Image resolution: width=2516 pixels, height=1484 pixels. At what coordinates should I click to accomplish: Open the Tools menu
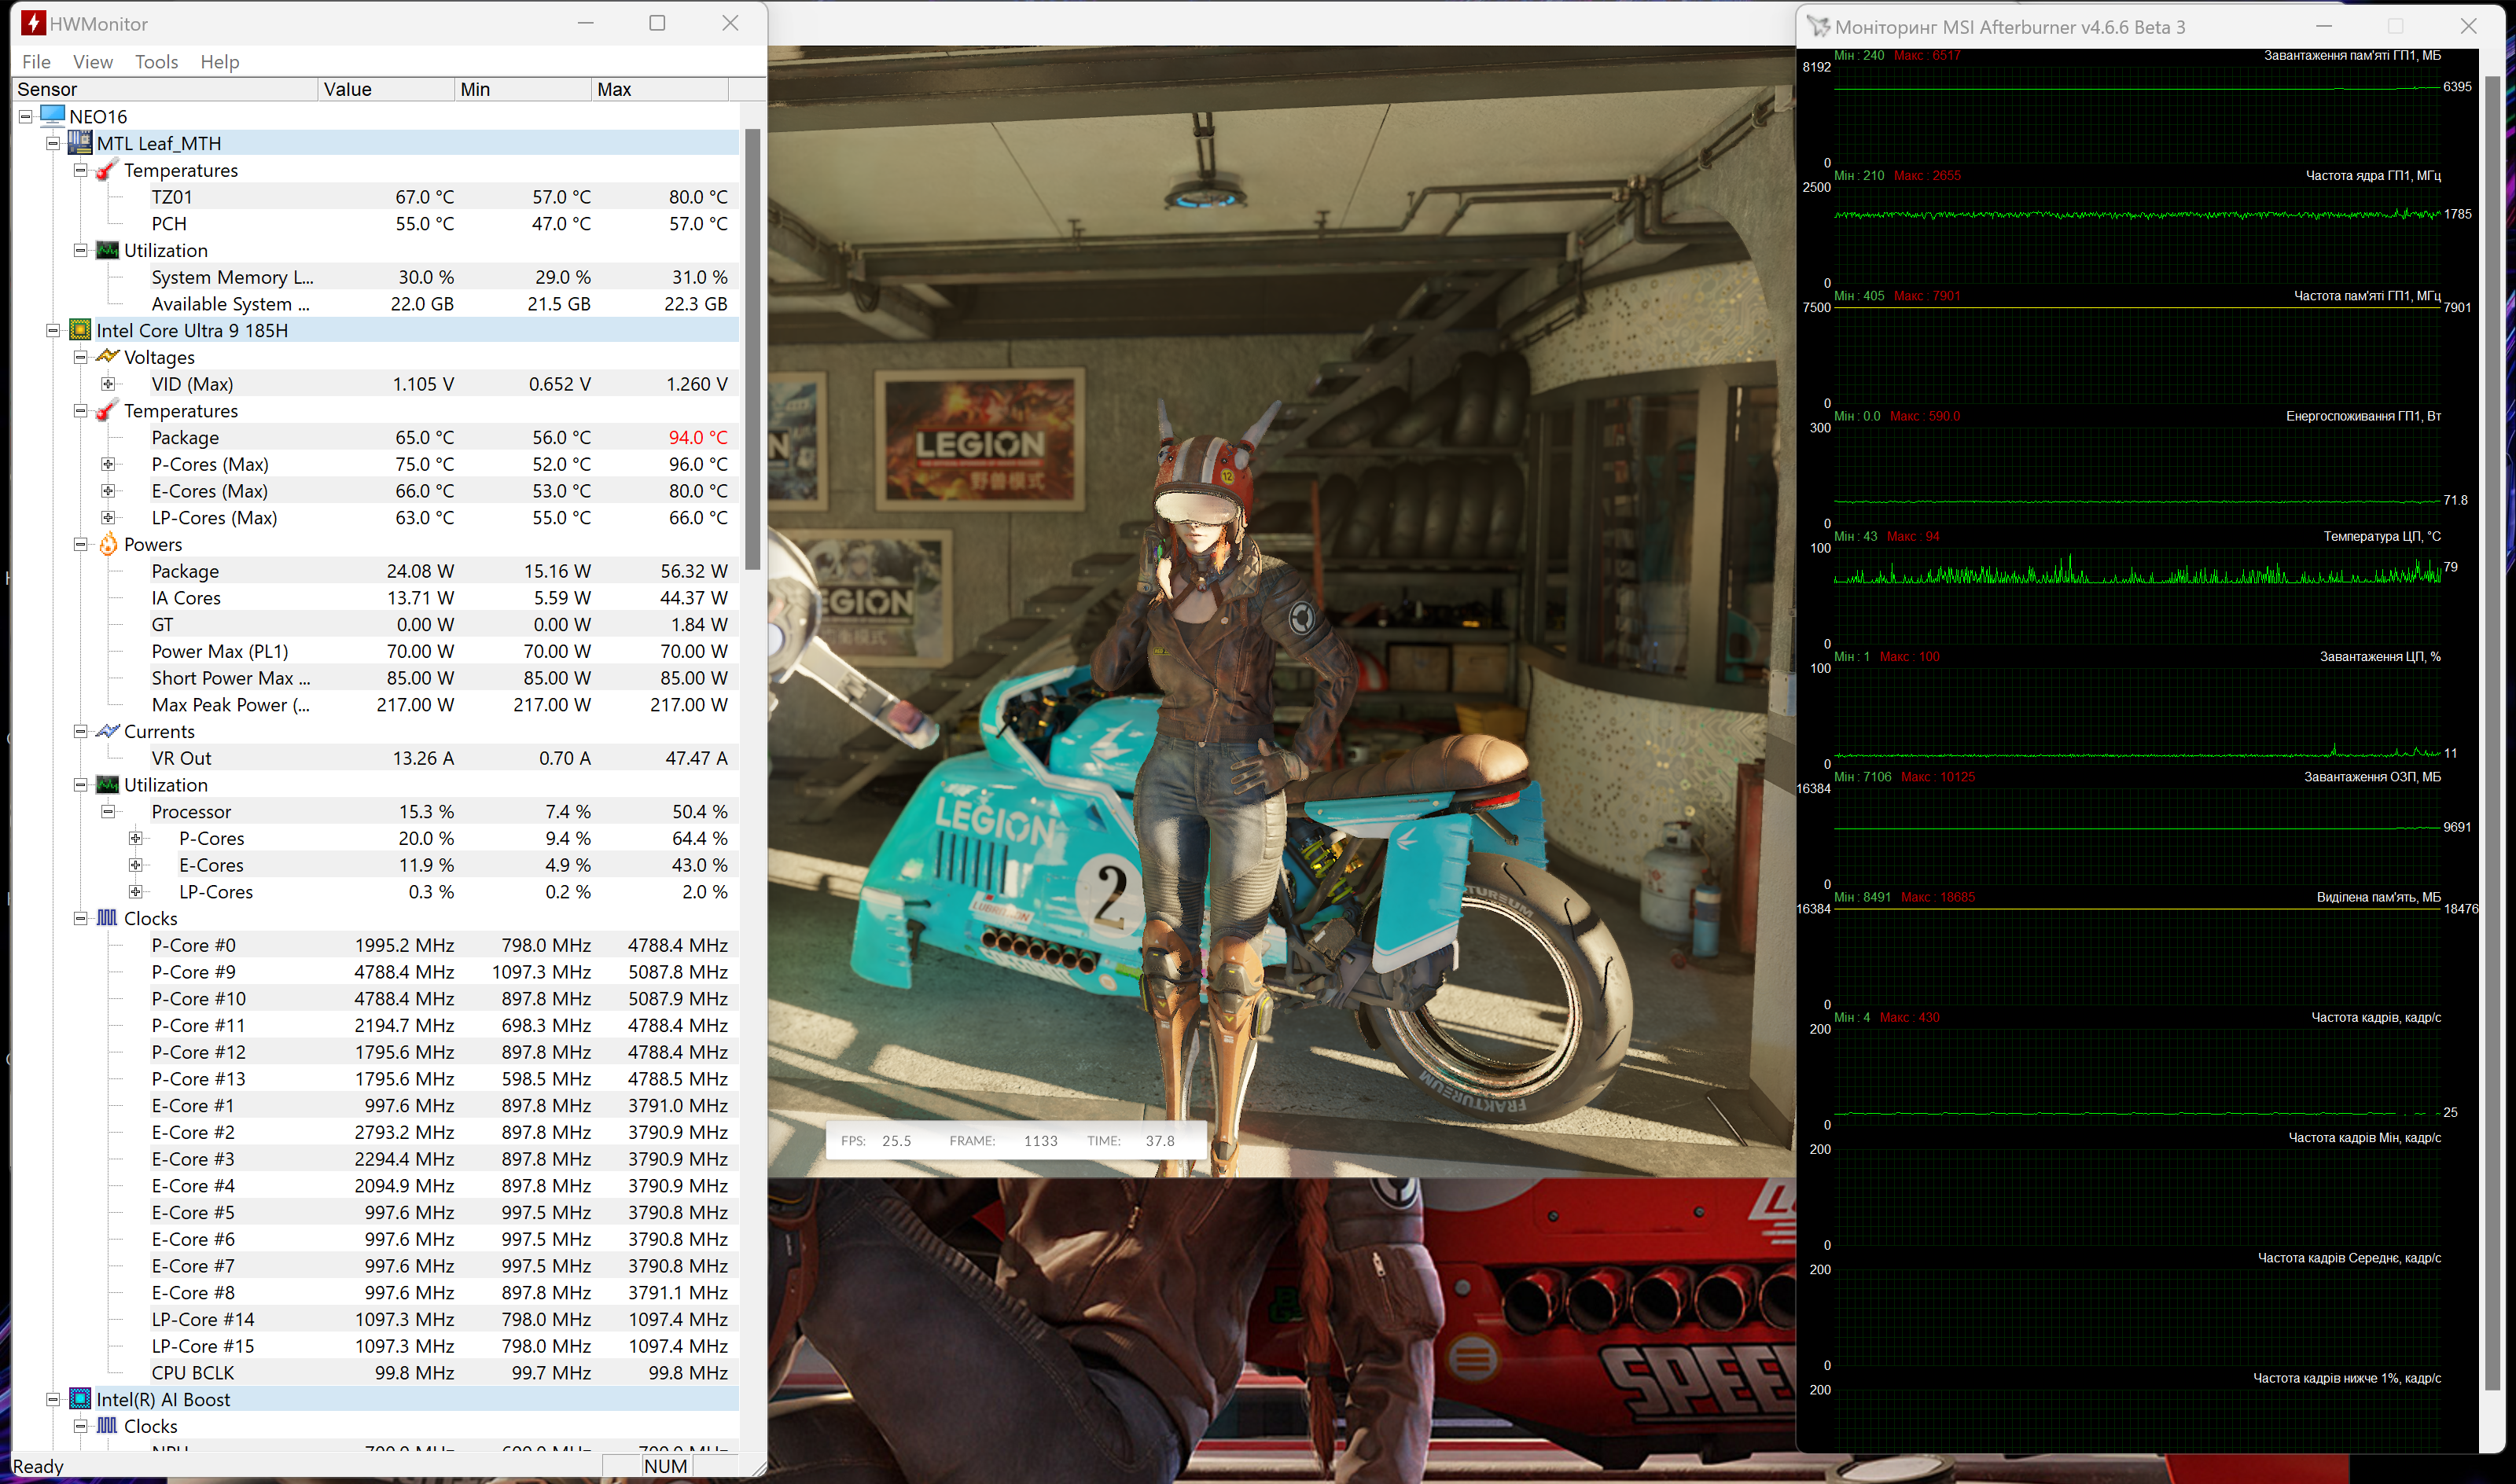(x=156, y=62)
